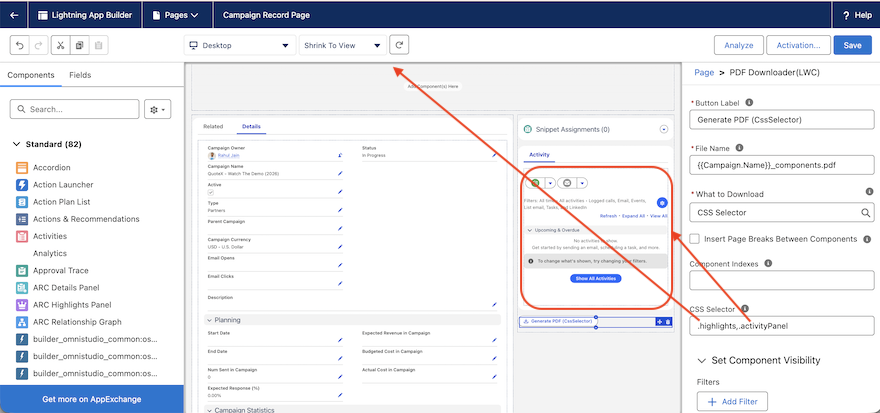Click the component Search field
This screenshot has height=413, width=880.
tap(74, 109)
